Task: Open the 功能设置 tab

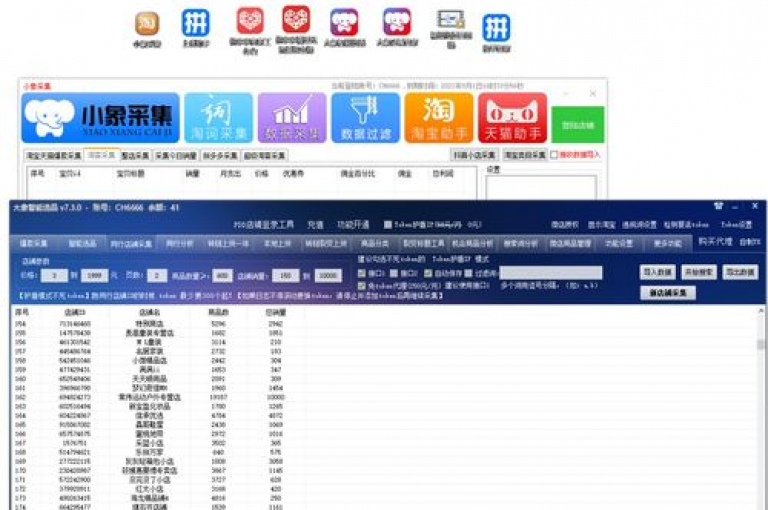Action: pos(619,243)
